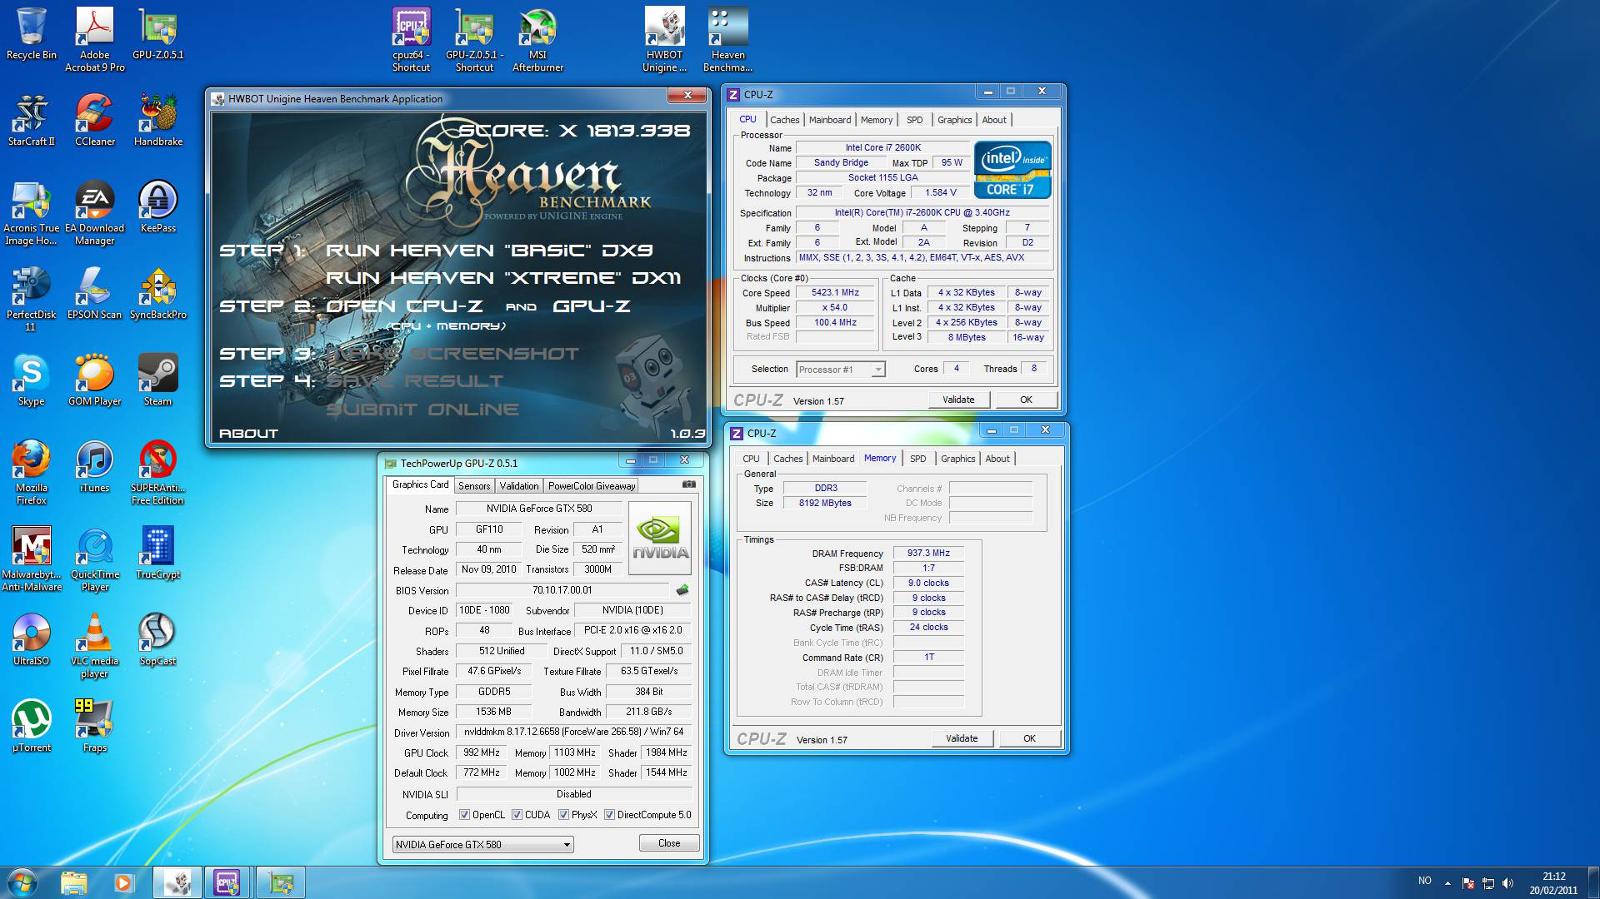Viewport: 1600px width, 899px height.
Task: Switch to Mainboard tab in top CPU-Z
Action: (830, 120)
